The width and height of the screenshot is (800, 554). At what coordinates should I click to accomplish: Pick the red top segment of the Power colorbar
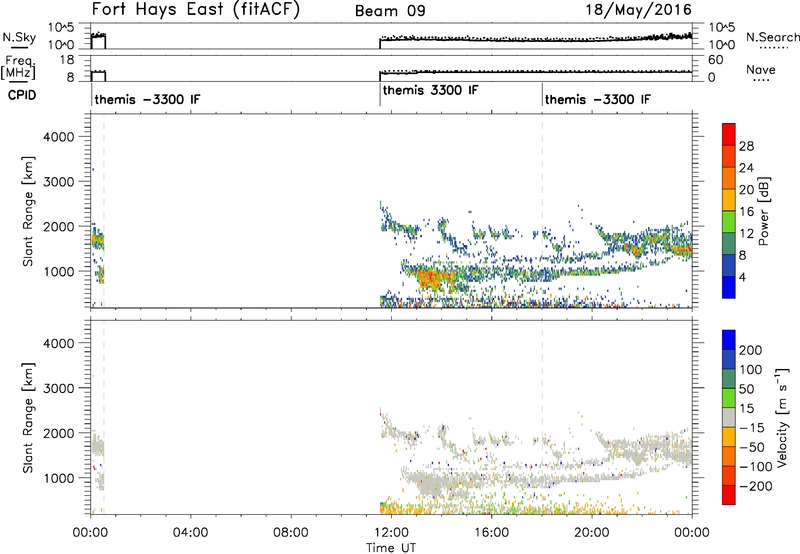(x=729, y=135)
